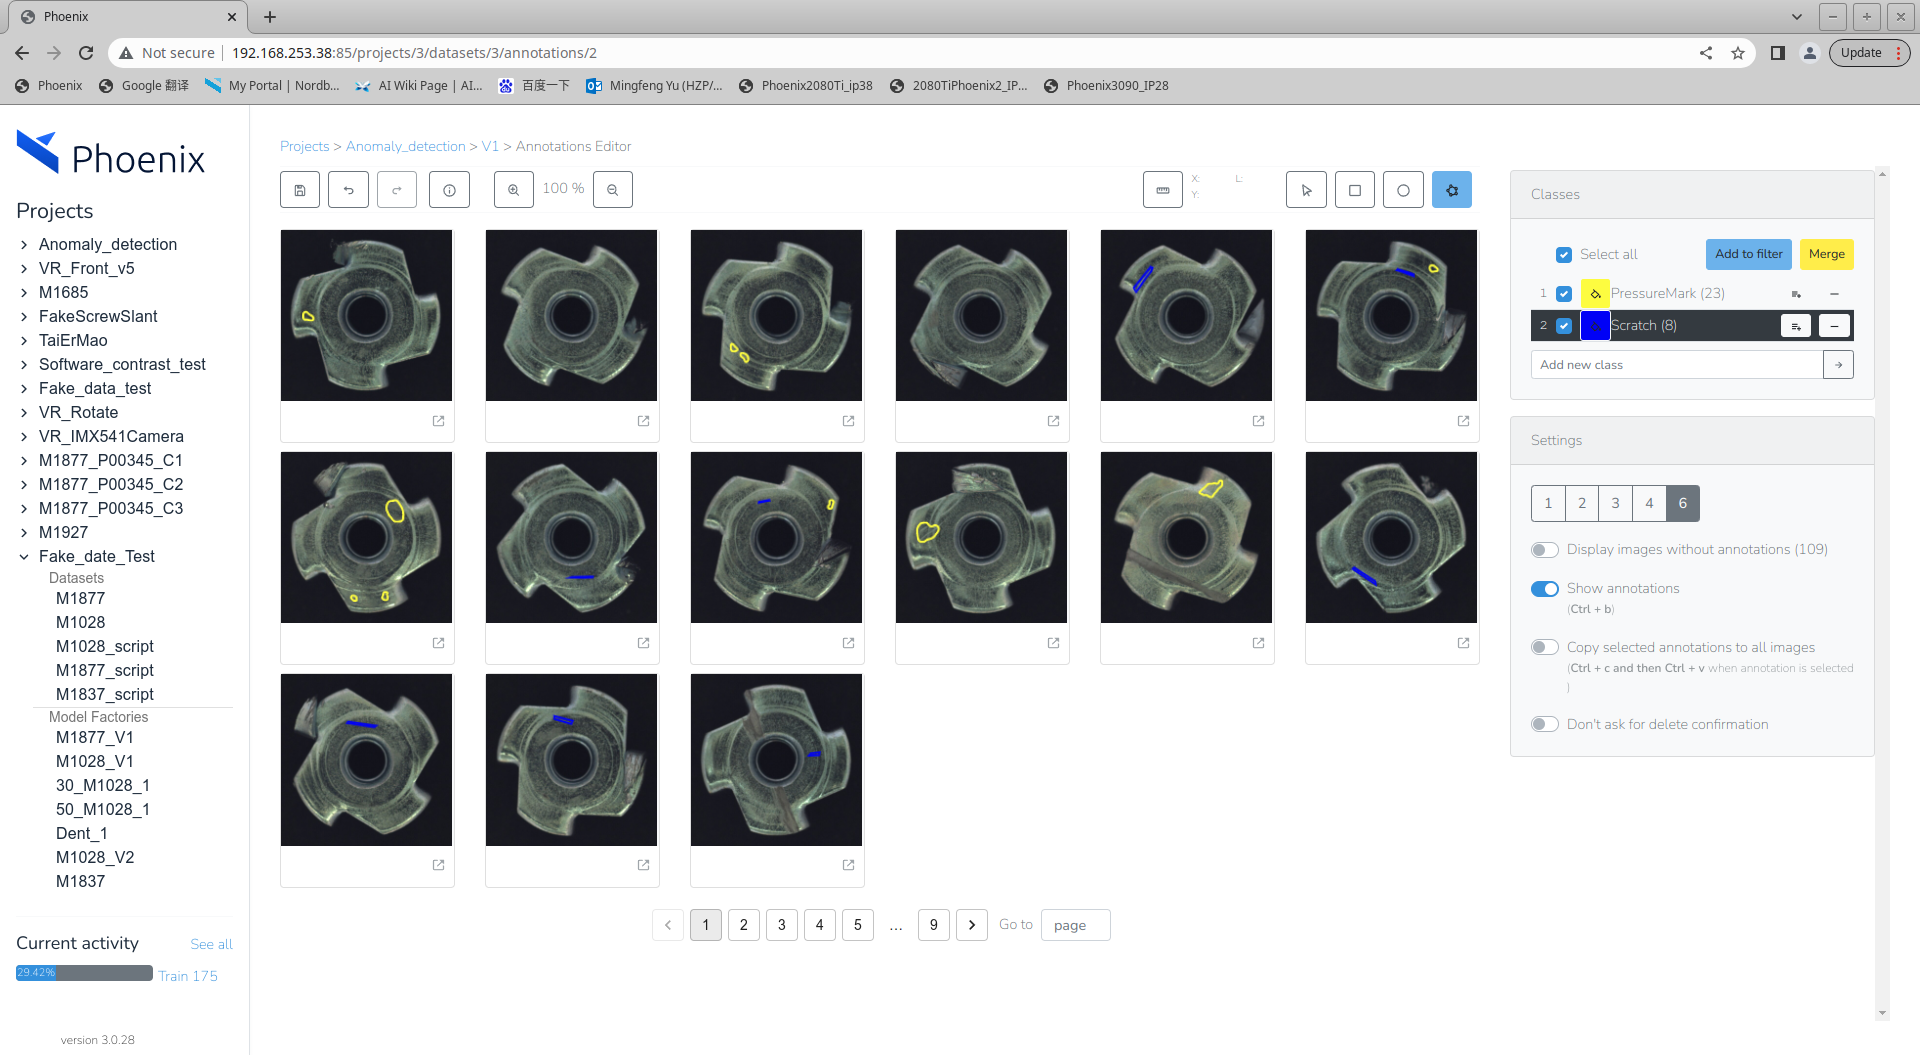Click the yellow PressureMark color swatch
Viewport: 1920px width, 1055px height.
pos(1595,293)
